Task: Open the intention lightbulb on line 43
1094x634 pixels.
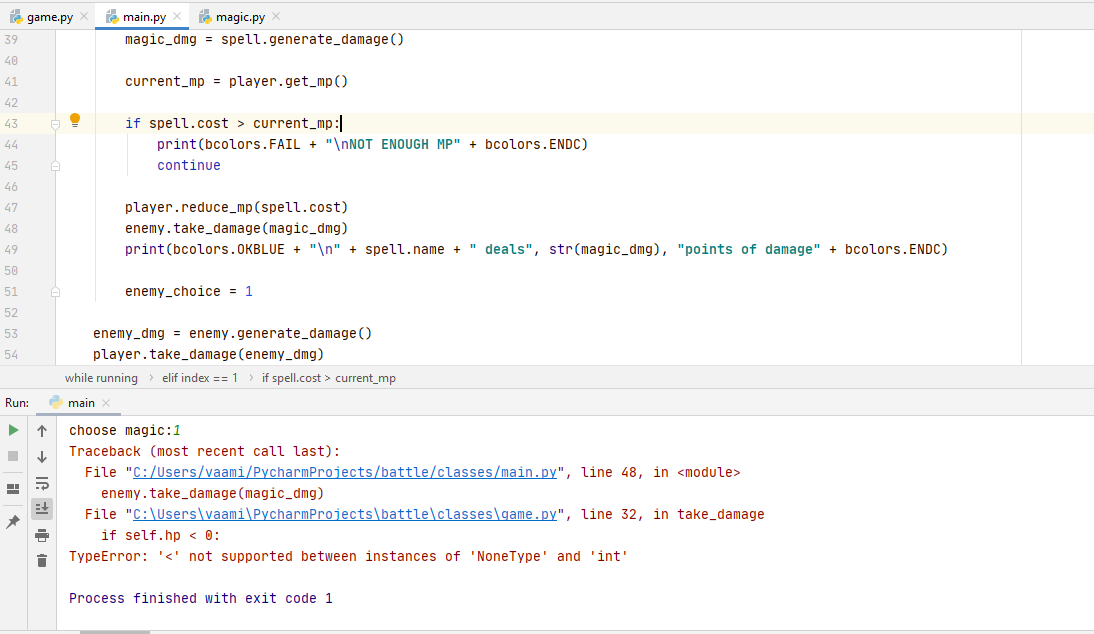Action: [x=74, y=119]
